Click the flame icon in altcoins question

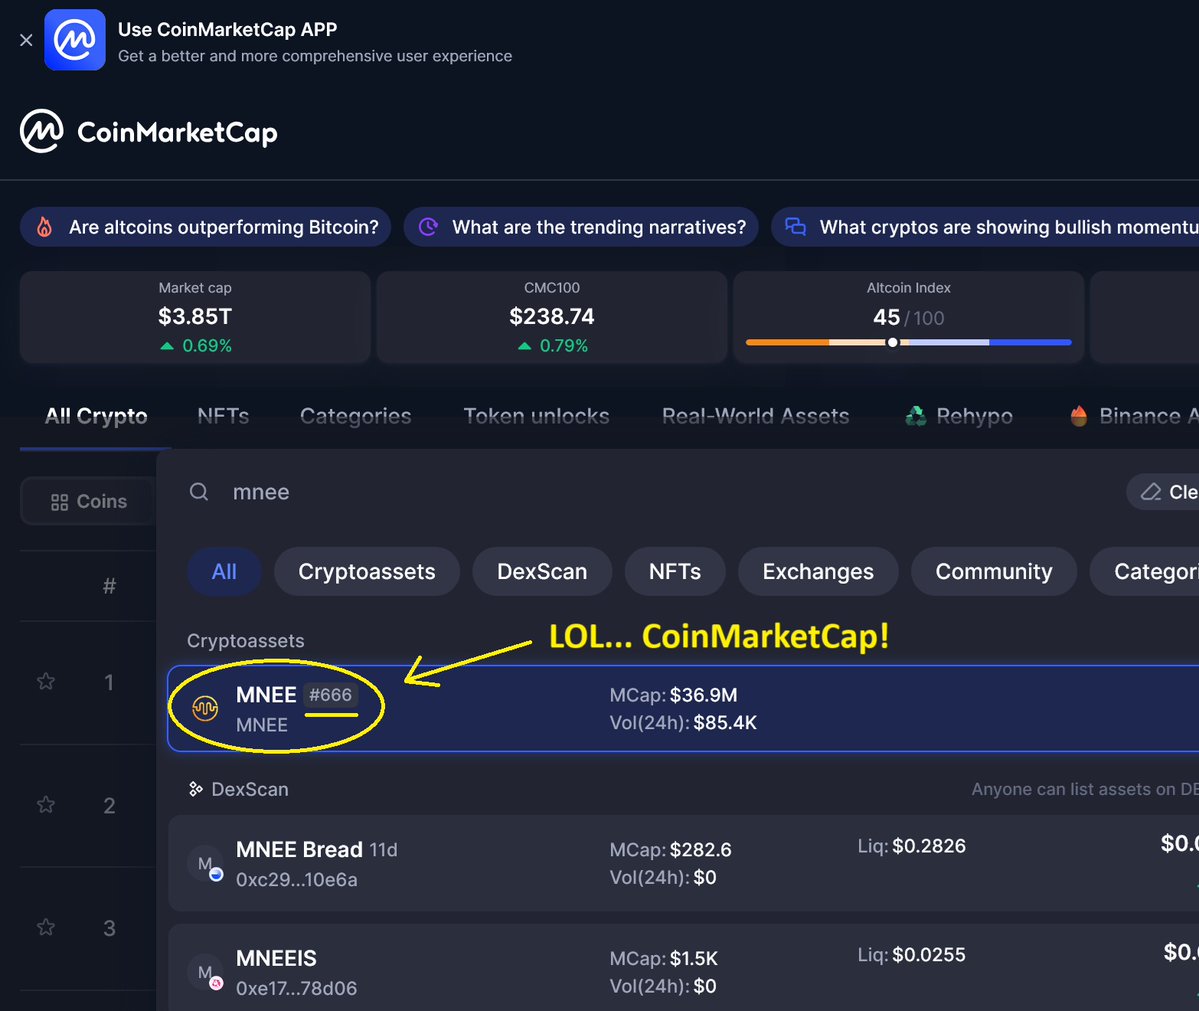(44, 227)
